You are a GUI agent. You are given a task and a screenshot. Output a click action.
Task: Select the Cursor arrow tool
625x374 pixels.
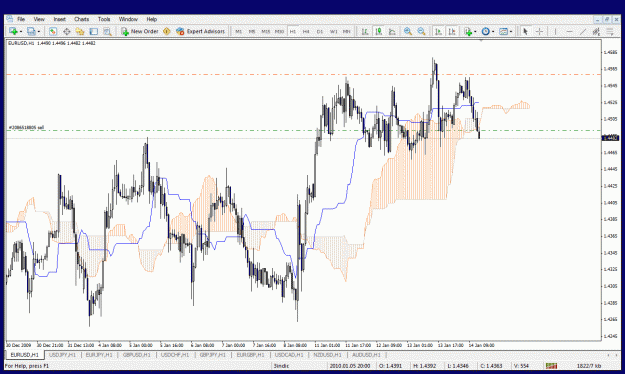[x=525, y=31]
